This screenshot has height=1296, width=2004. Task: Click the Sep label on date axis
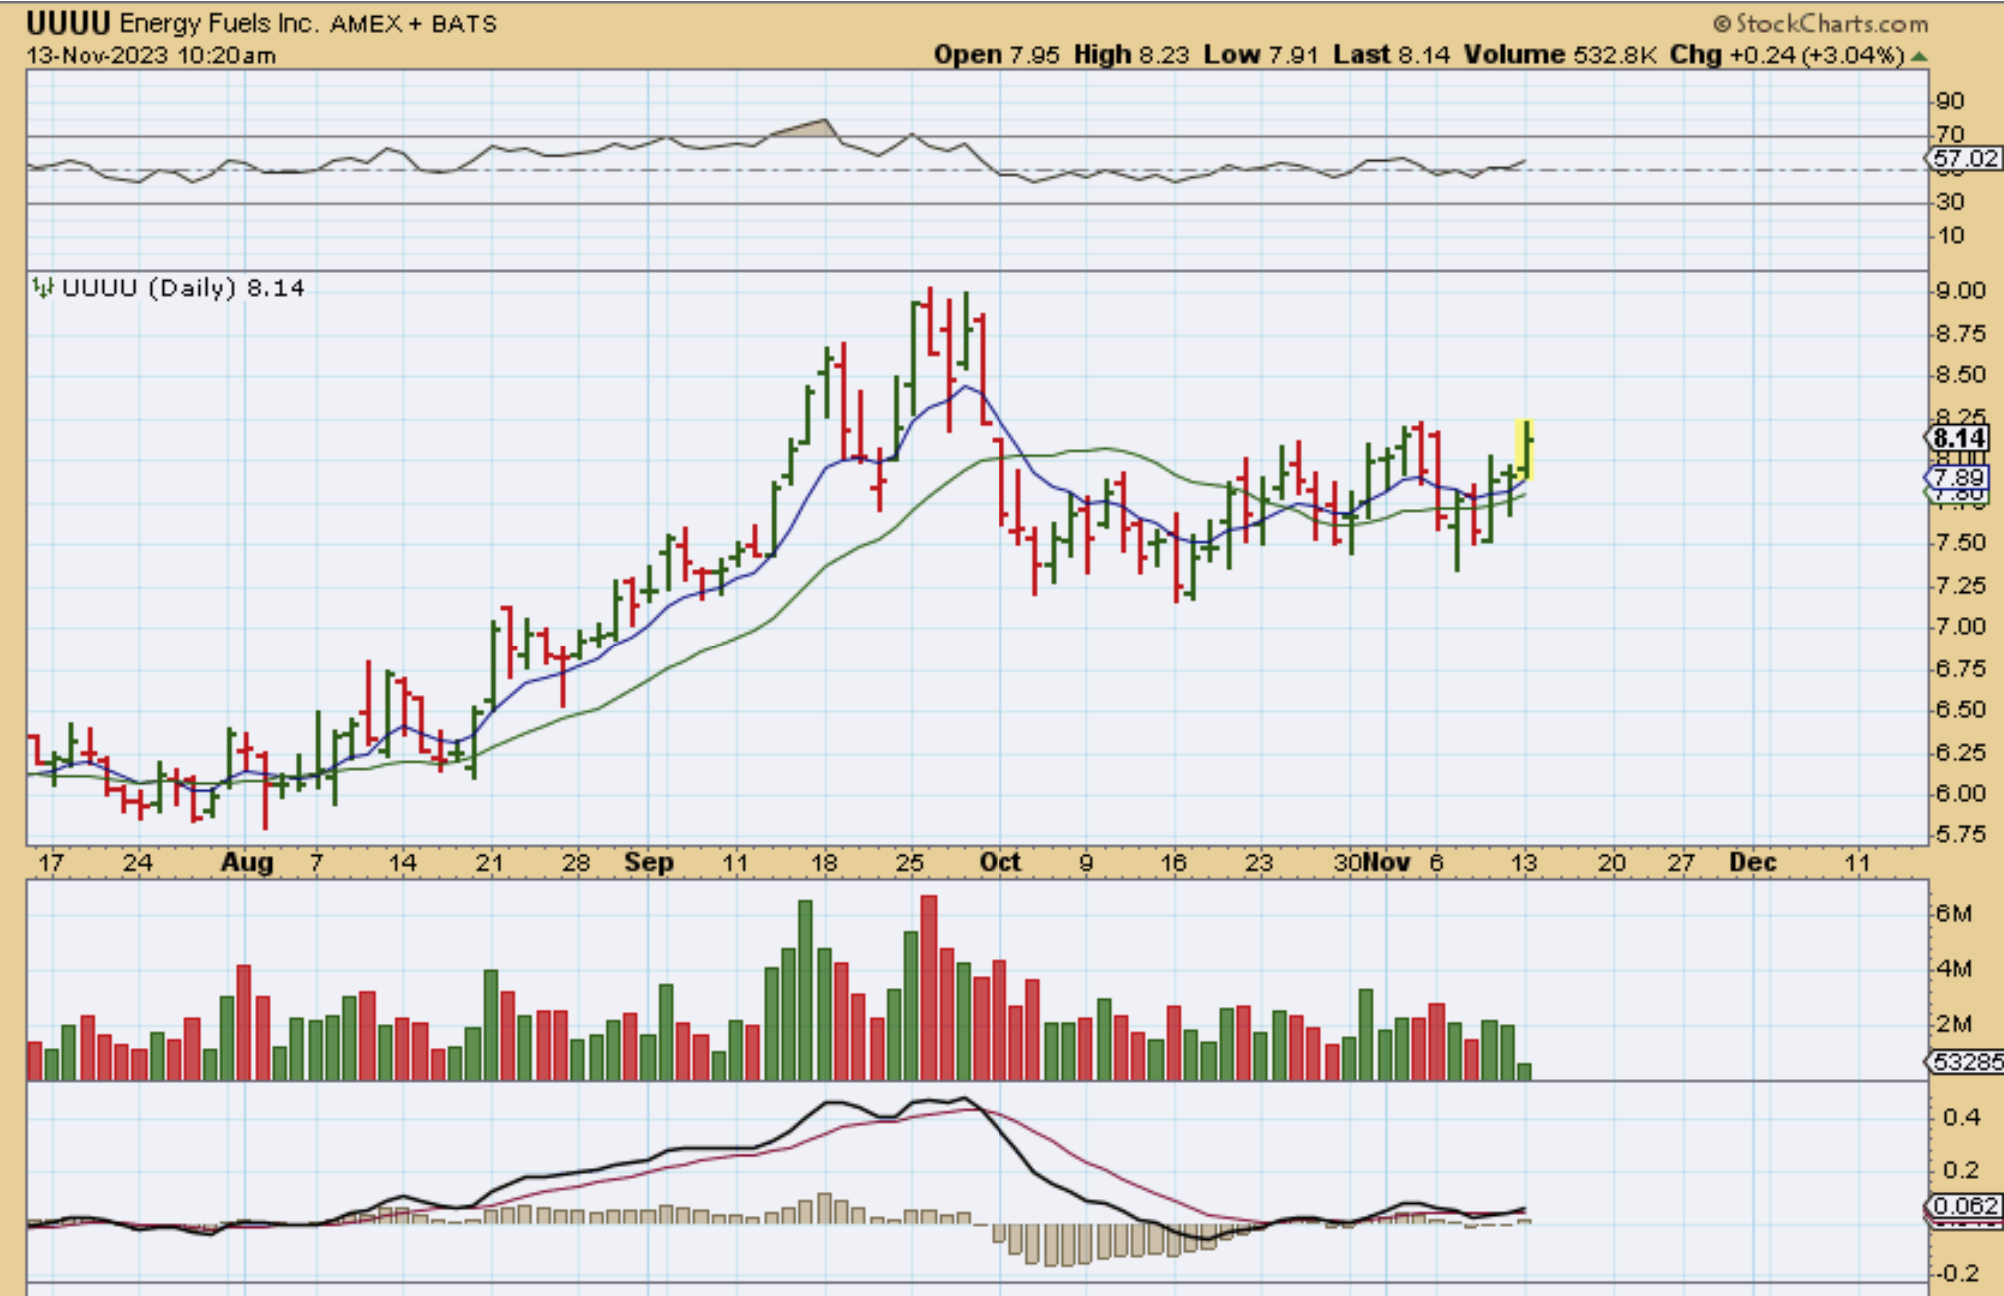pyautogui.click(x=648, y=862)
